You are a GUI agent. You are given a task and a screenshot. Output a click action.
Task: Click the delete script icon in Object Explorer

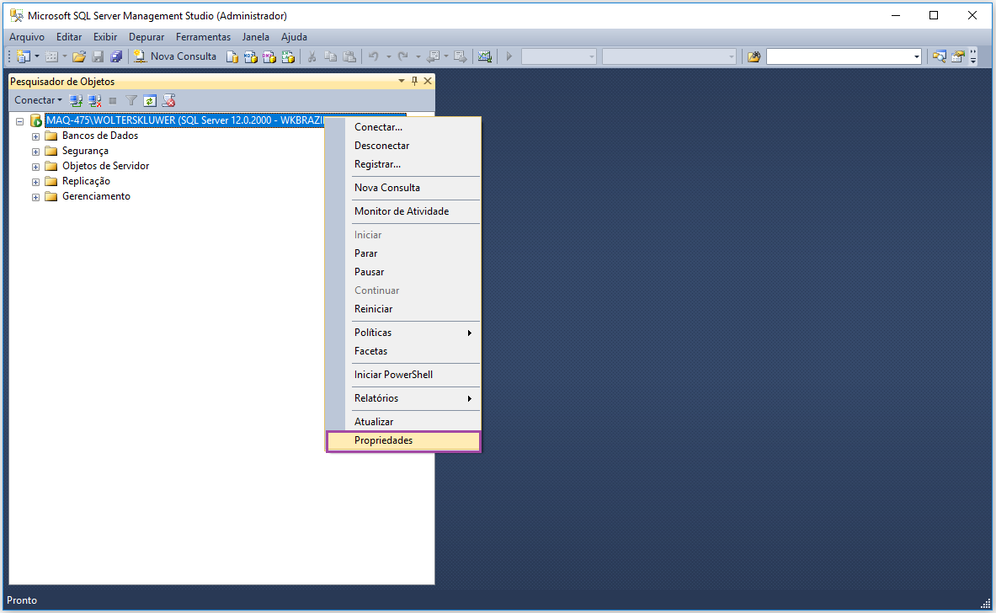[x=168, y=100]
